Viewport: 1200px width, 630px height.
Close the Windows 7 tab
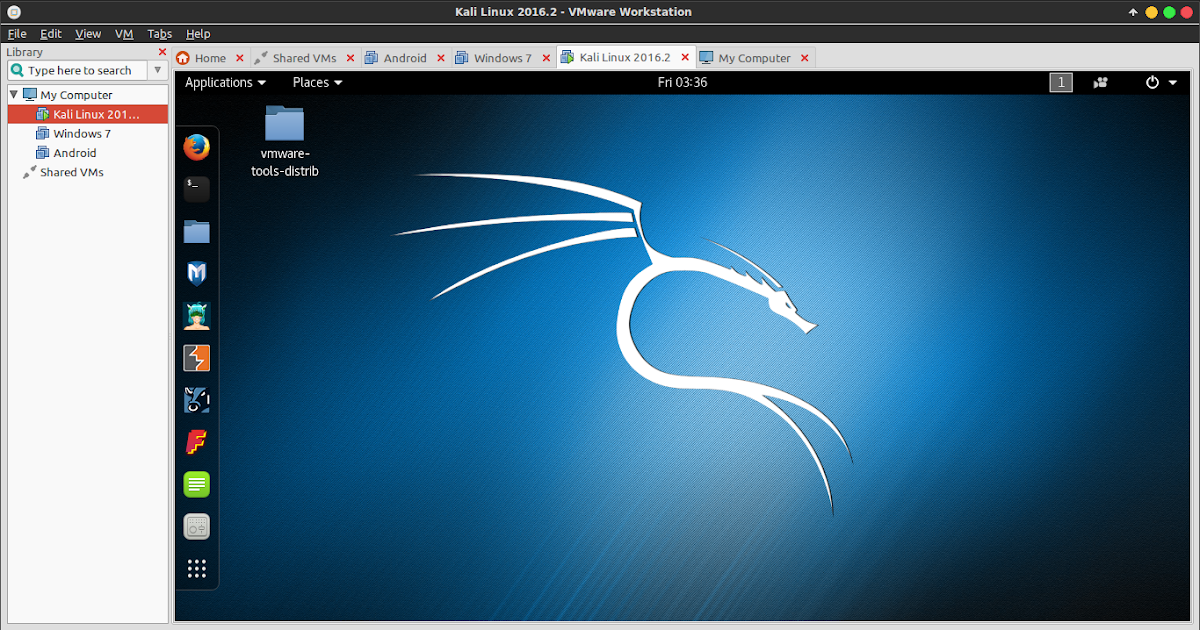(x=545, y=58)
